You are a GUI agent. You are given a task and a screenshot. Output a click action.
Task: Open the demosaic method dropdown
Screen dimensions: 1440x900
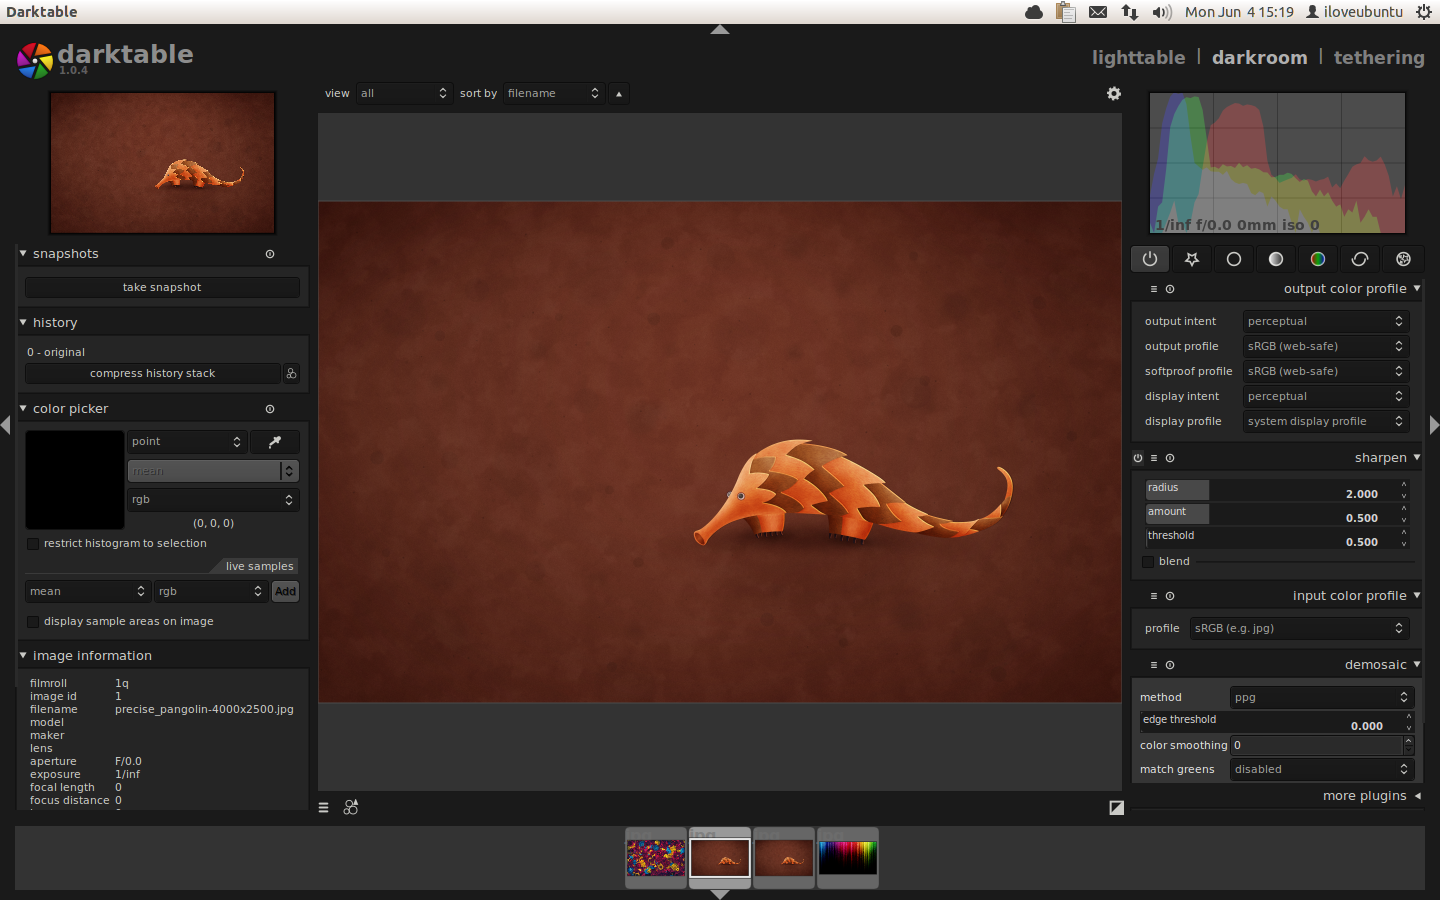1321,697
